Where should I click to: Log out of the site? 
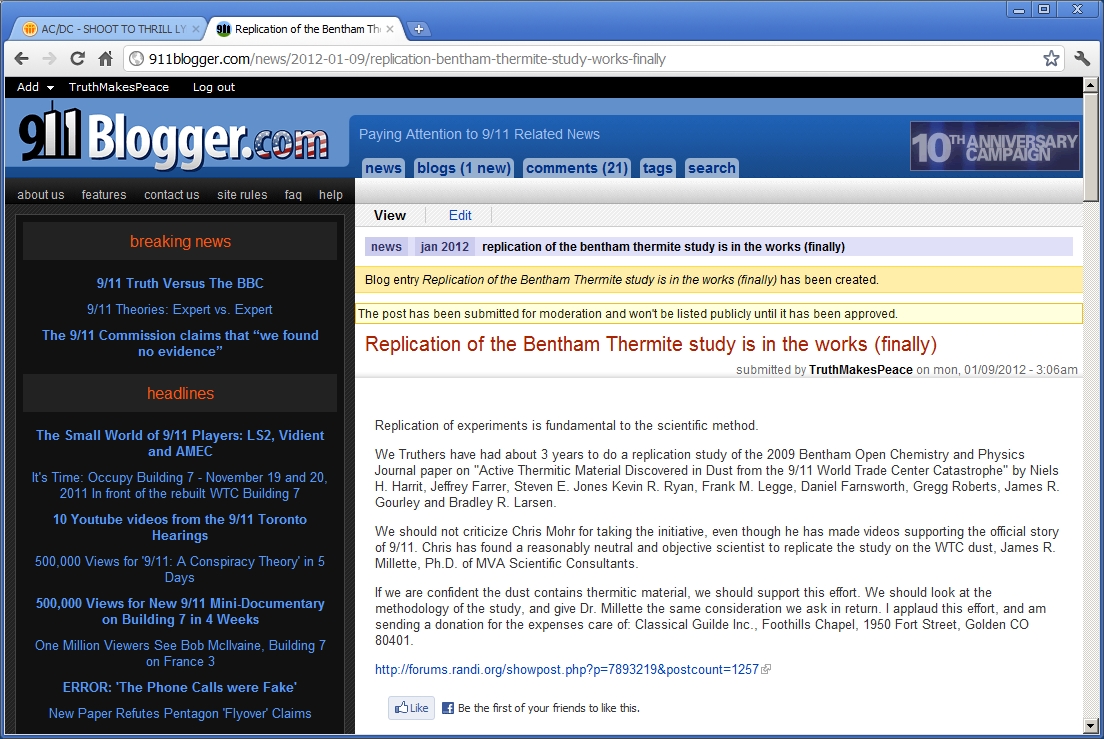click(214, 87)
